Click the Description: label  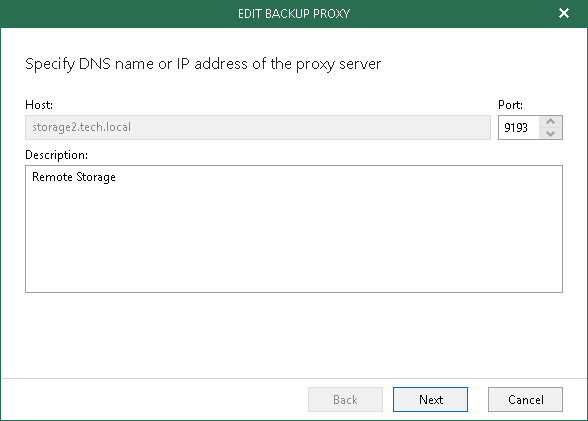(57, 155)
